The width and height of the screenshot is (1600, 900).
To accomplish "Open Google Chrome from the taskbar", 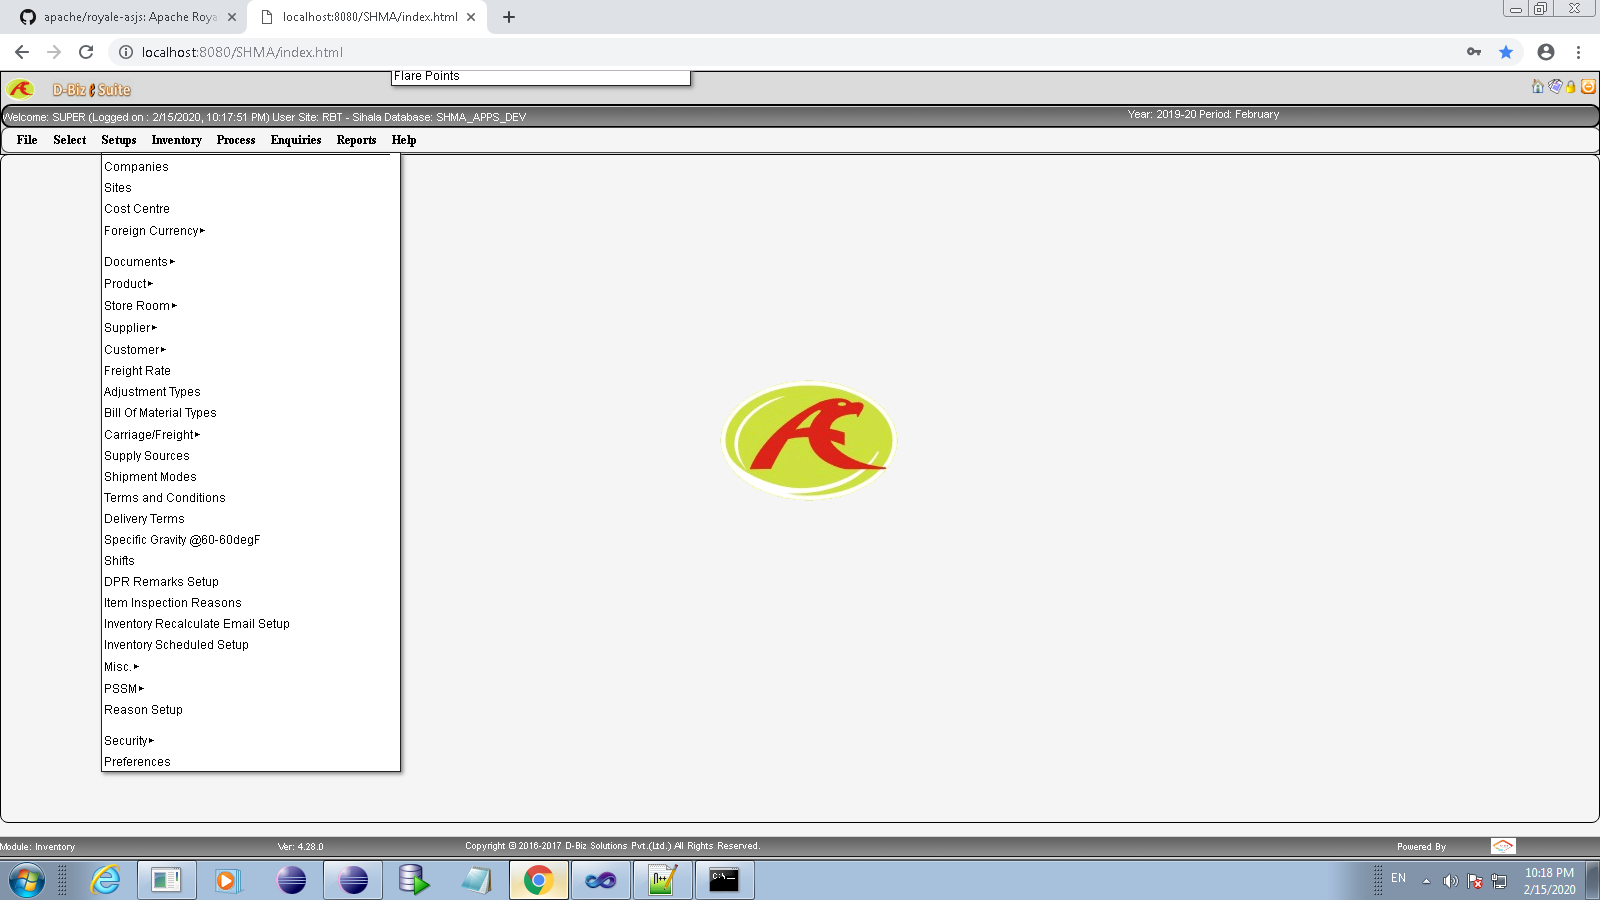I will (x=538, y=880).
